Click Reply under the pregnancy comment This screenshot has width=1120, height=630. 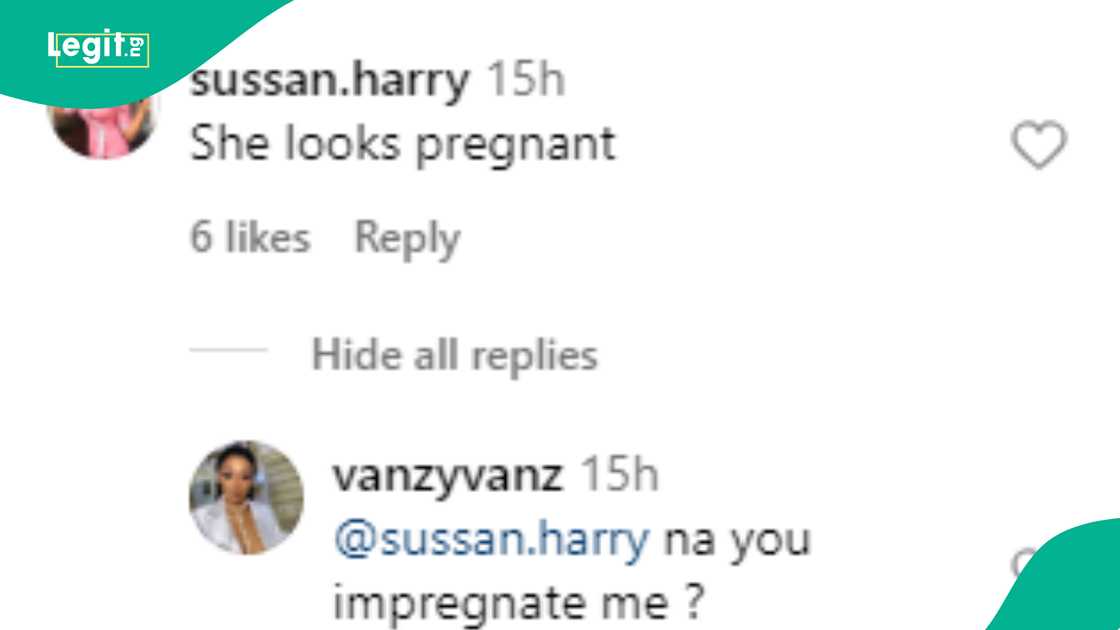[x=405, y=237]
